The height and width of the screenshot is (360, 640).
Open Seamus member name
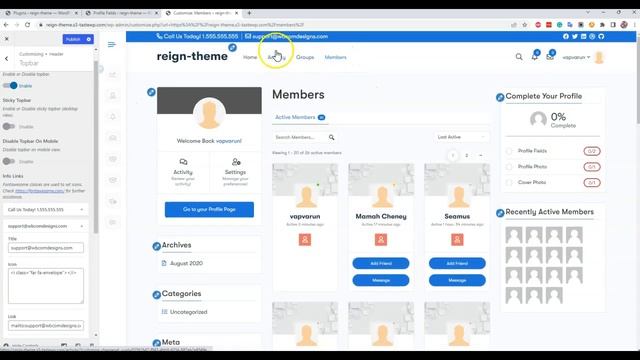457,216
